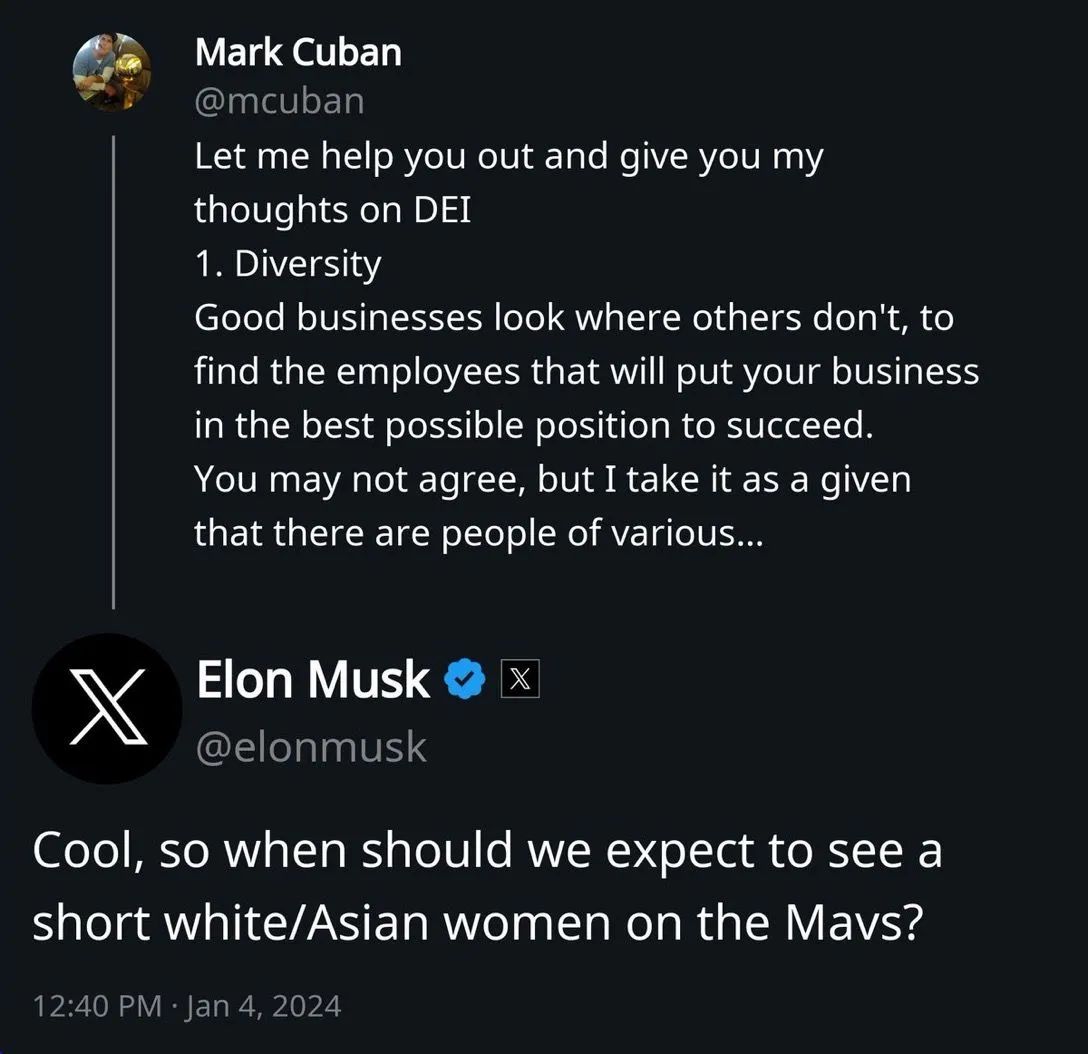This screenshot has height=1054, width=1088.
Task: Click the @mcuban handle
Action: pyautogui.click(x=279, y=101)
